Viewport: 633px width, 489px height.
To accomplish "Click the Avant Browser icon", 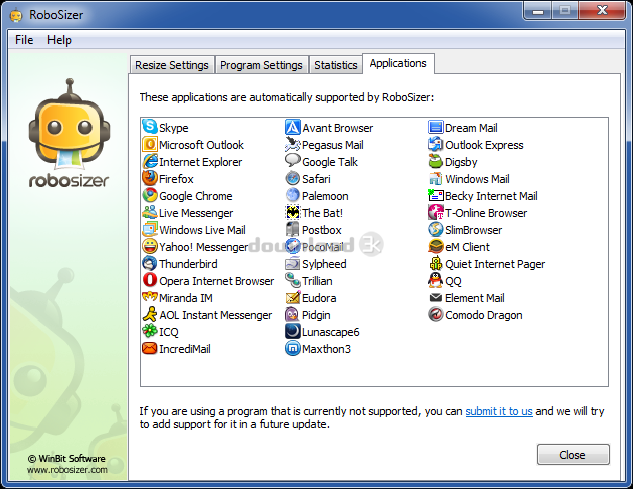I will [293, 127].
